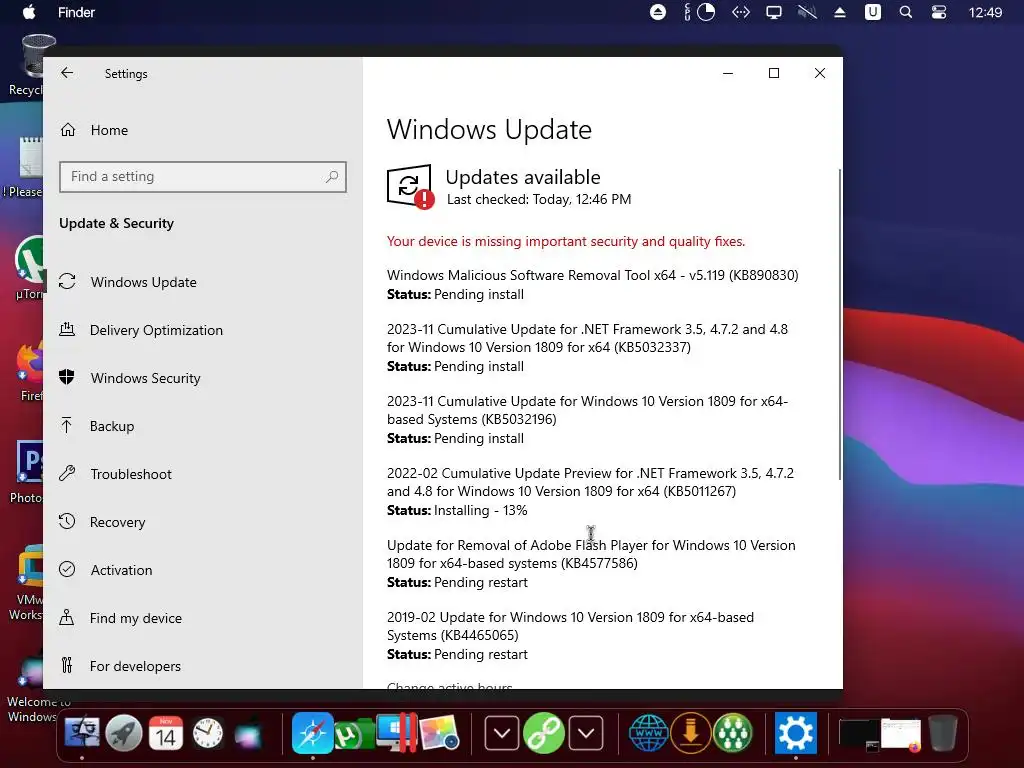Image resolution: width=1024 pixels, height=768 pixels.
Task: Click the Updates available heading
Action: click(x=522, y=177)
